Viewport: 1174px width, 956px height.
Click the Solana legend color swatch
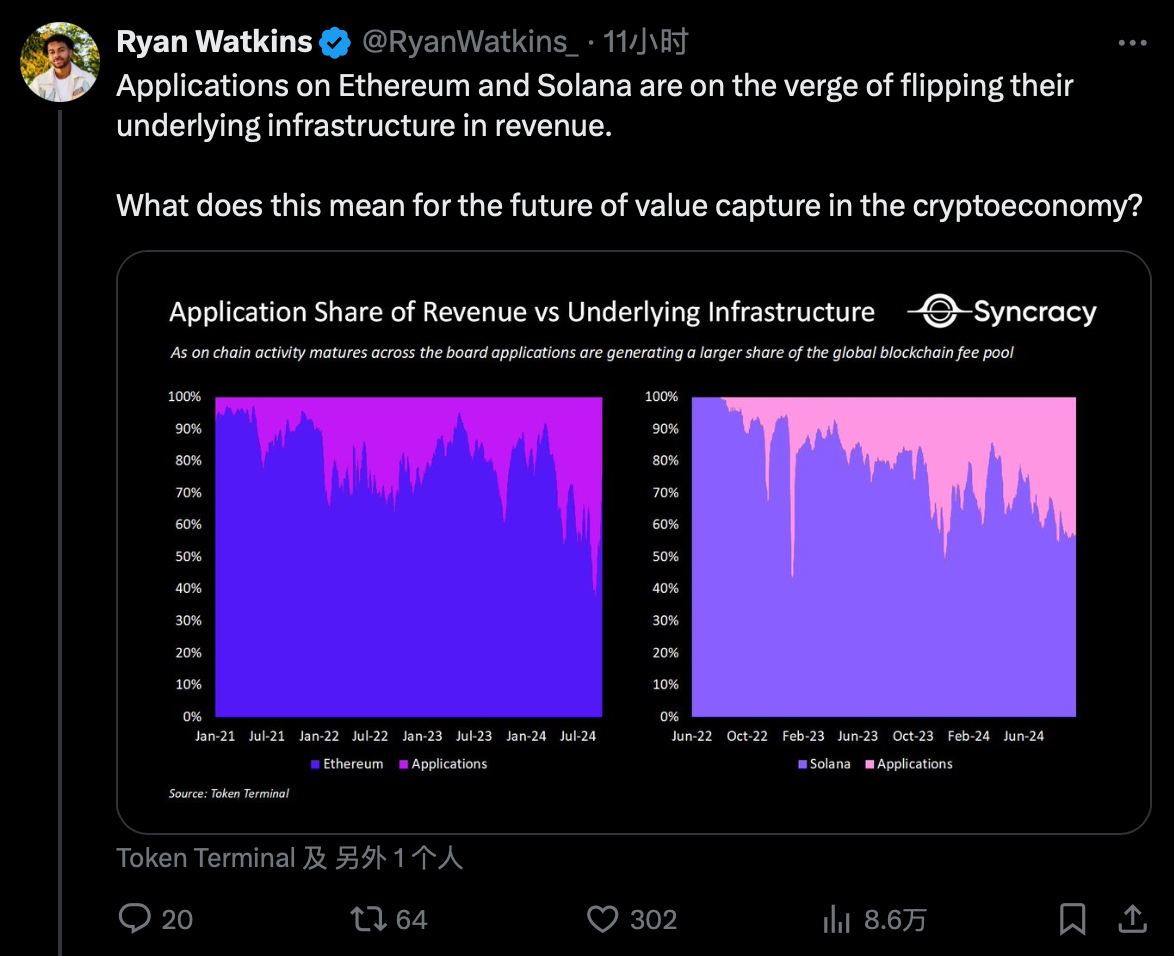[802, 764]
